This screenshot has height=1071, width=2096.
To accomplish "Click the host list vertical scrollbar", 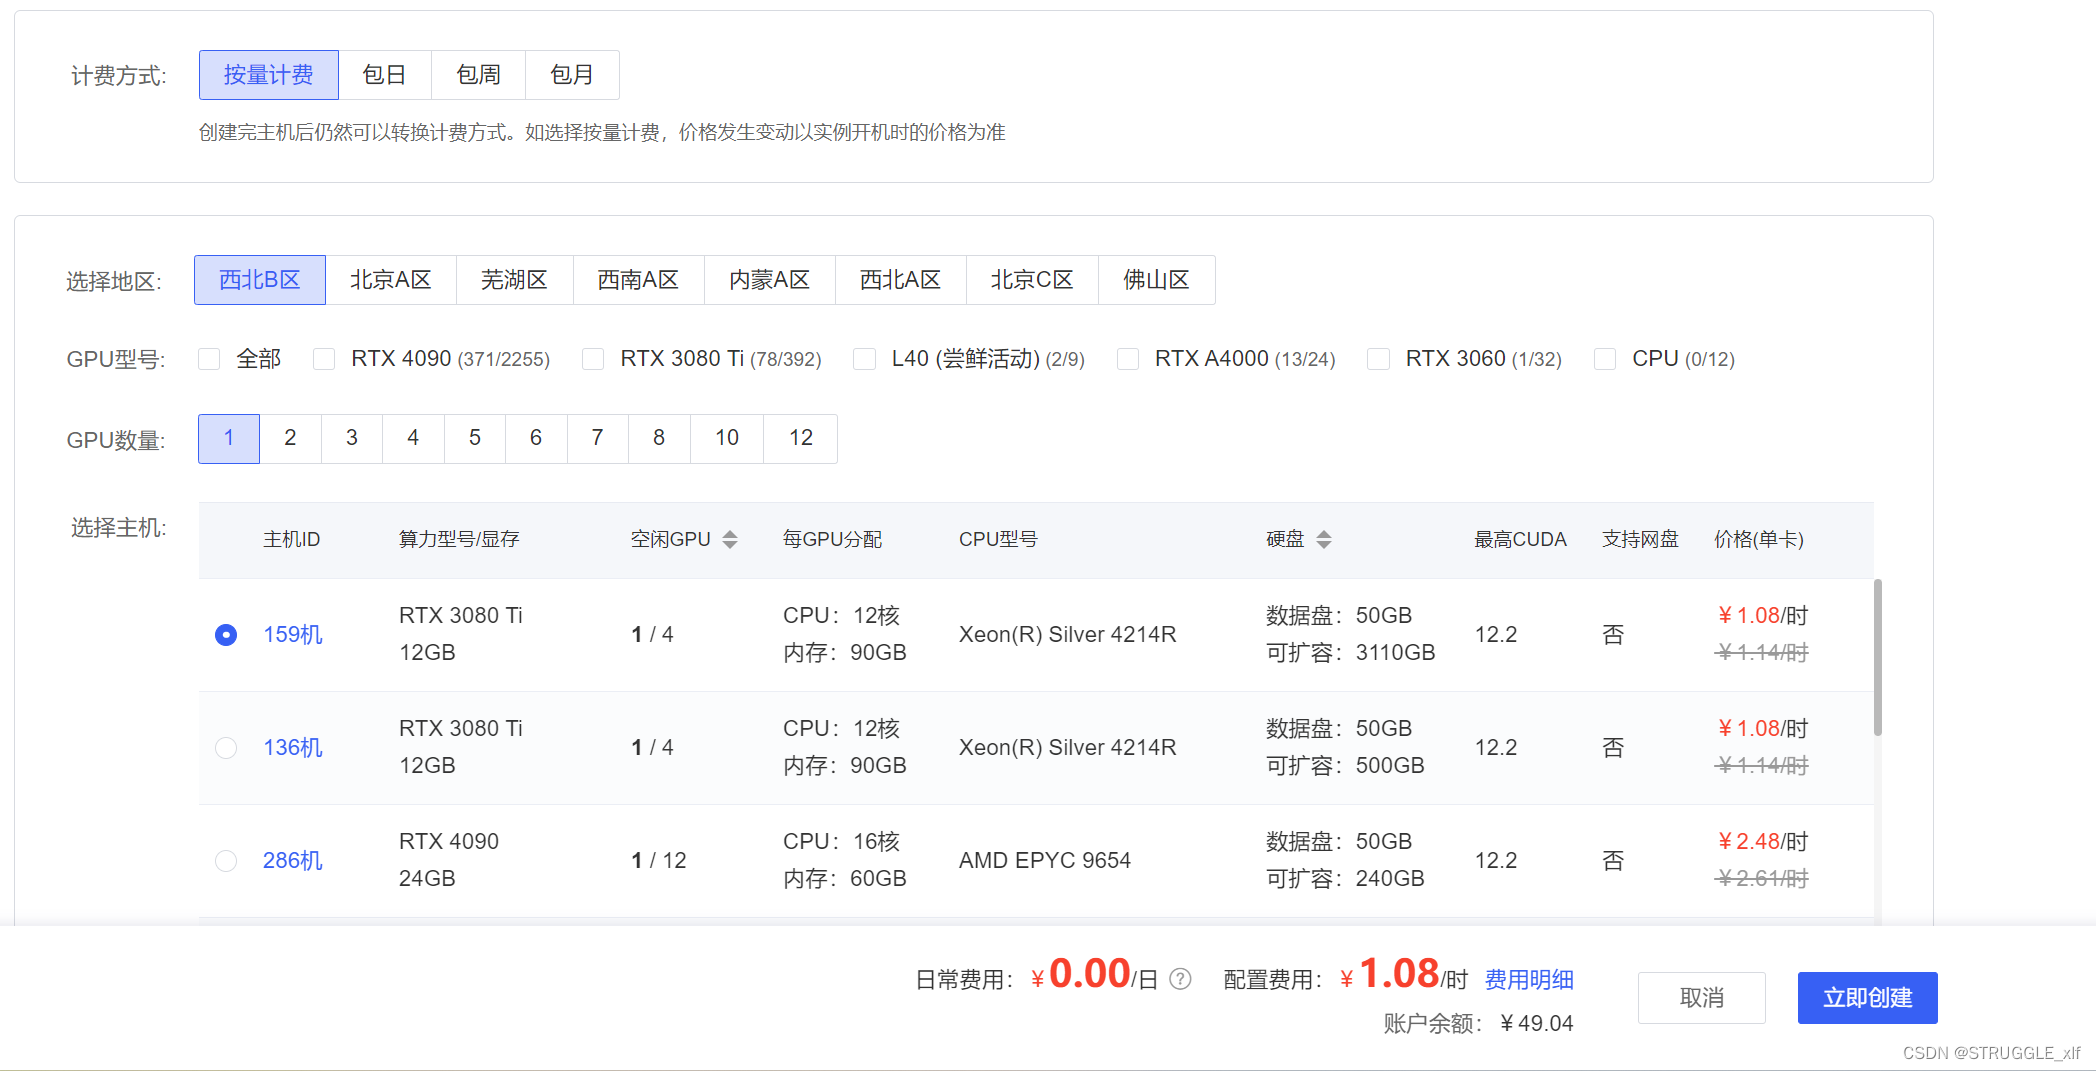I will coord(1878,658).
